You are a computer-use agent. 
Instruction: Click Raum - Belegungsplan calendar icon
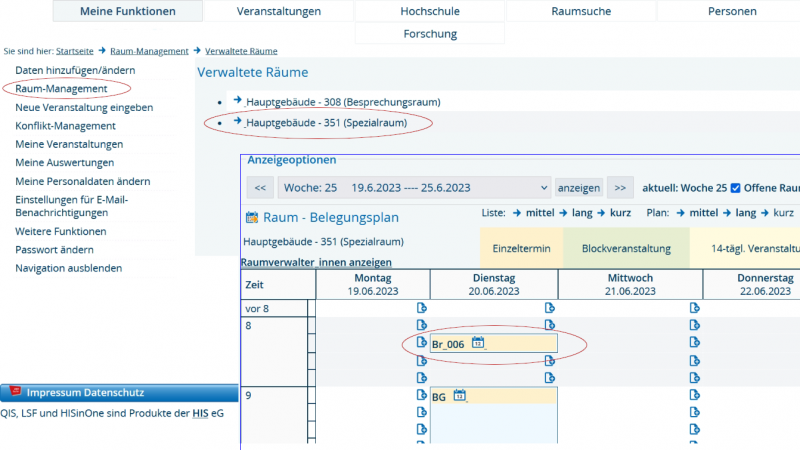pyautogui.click(x=252, y=217)
